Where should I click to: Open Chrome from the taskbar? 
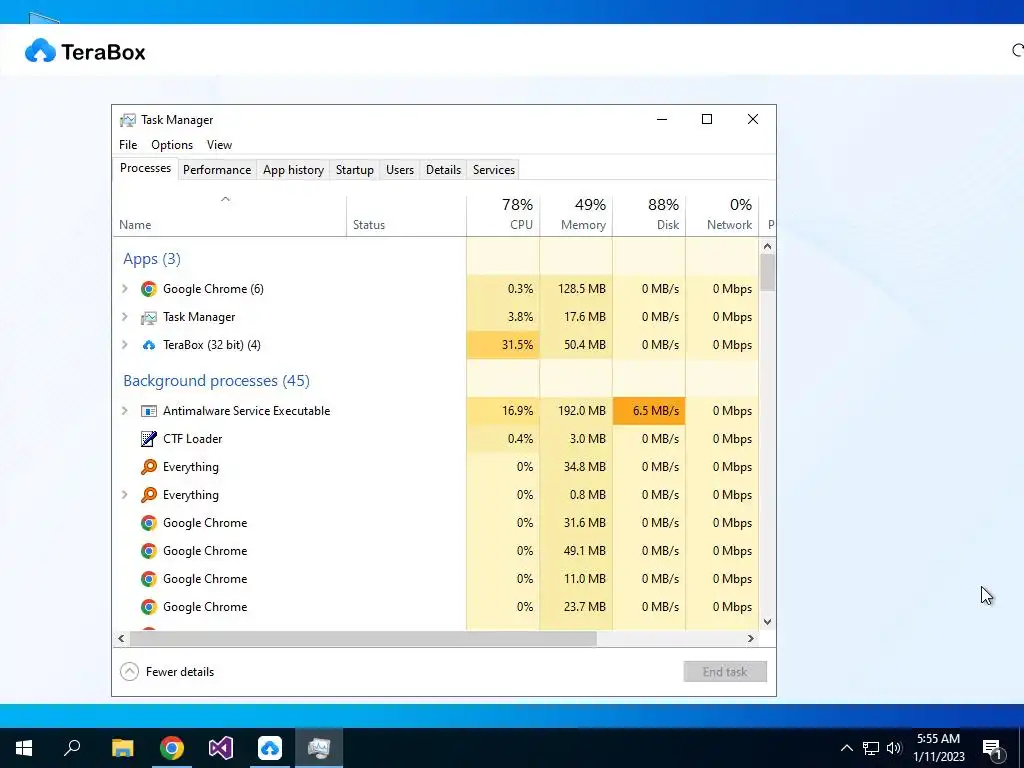[172, 748]
